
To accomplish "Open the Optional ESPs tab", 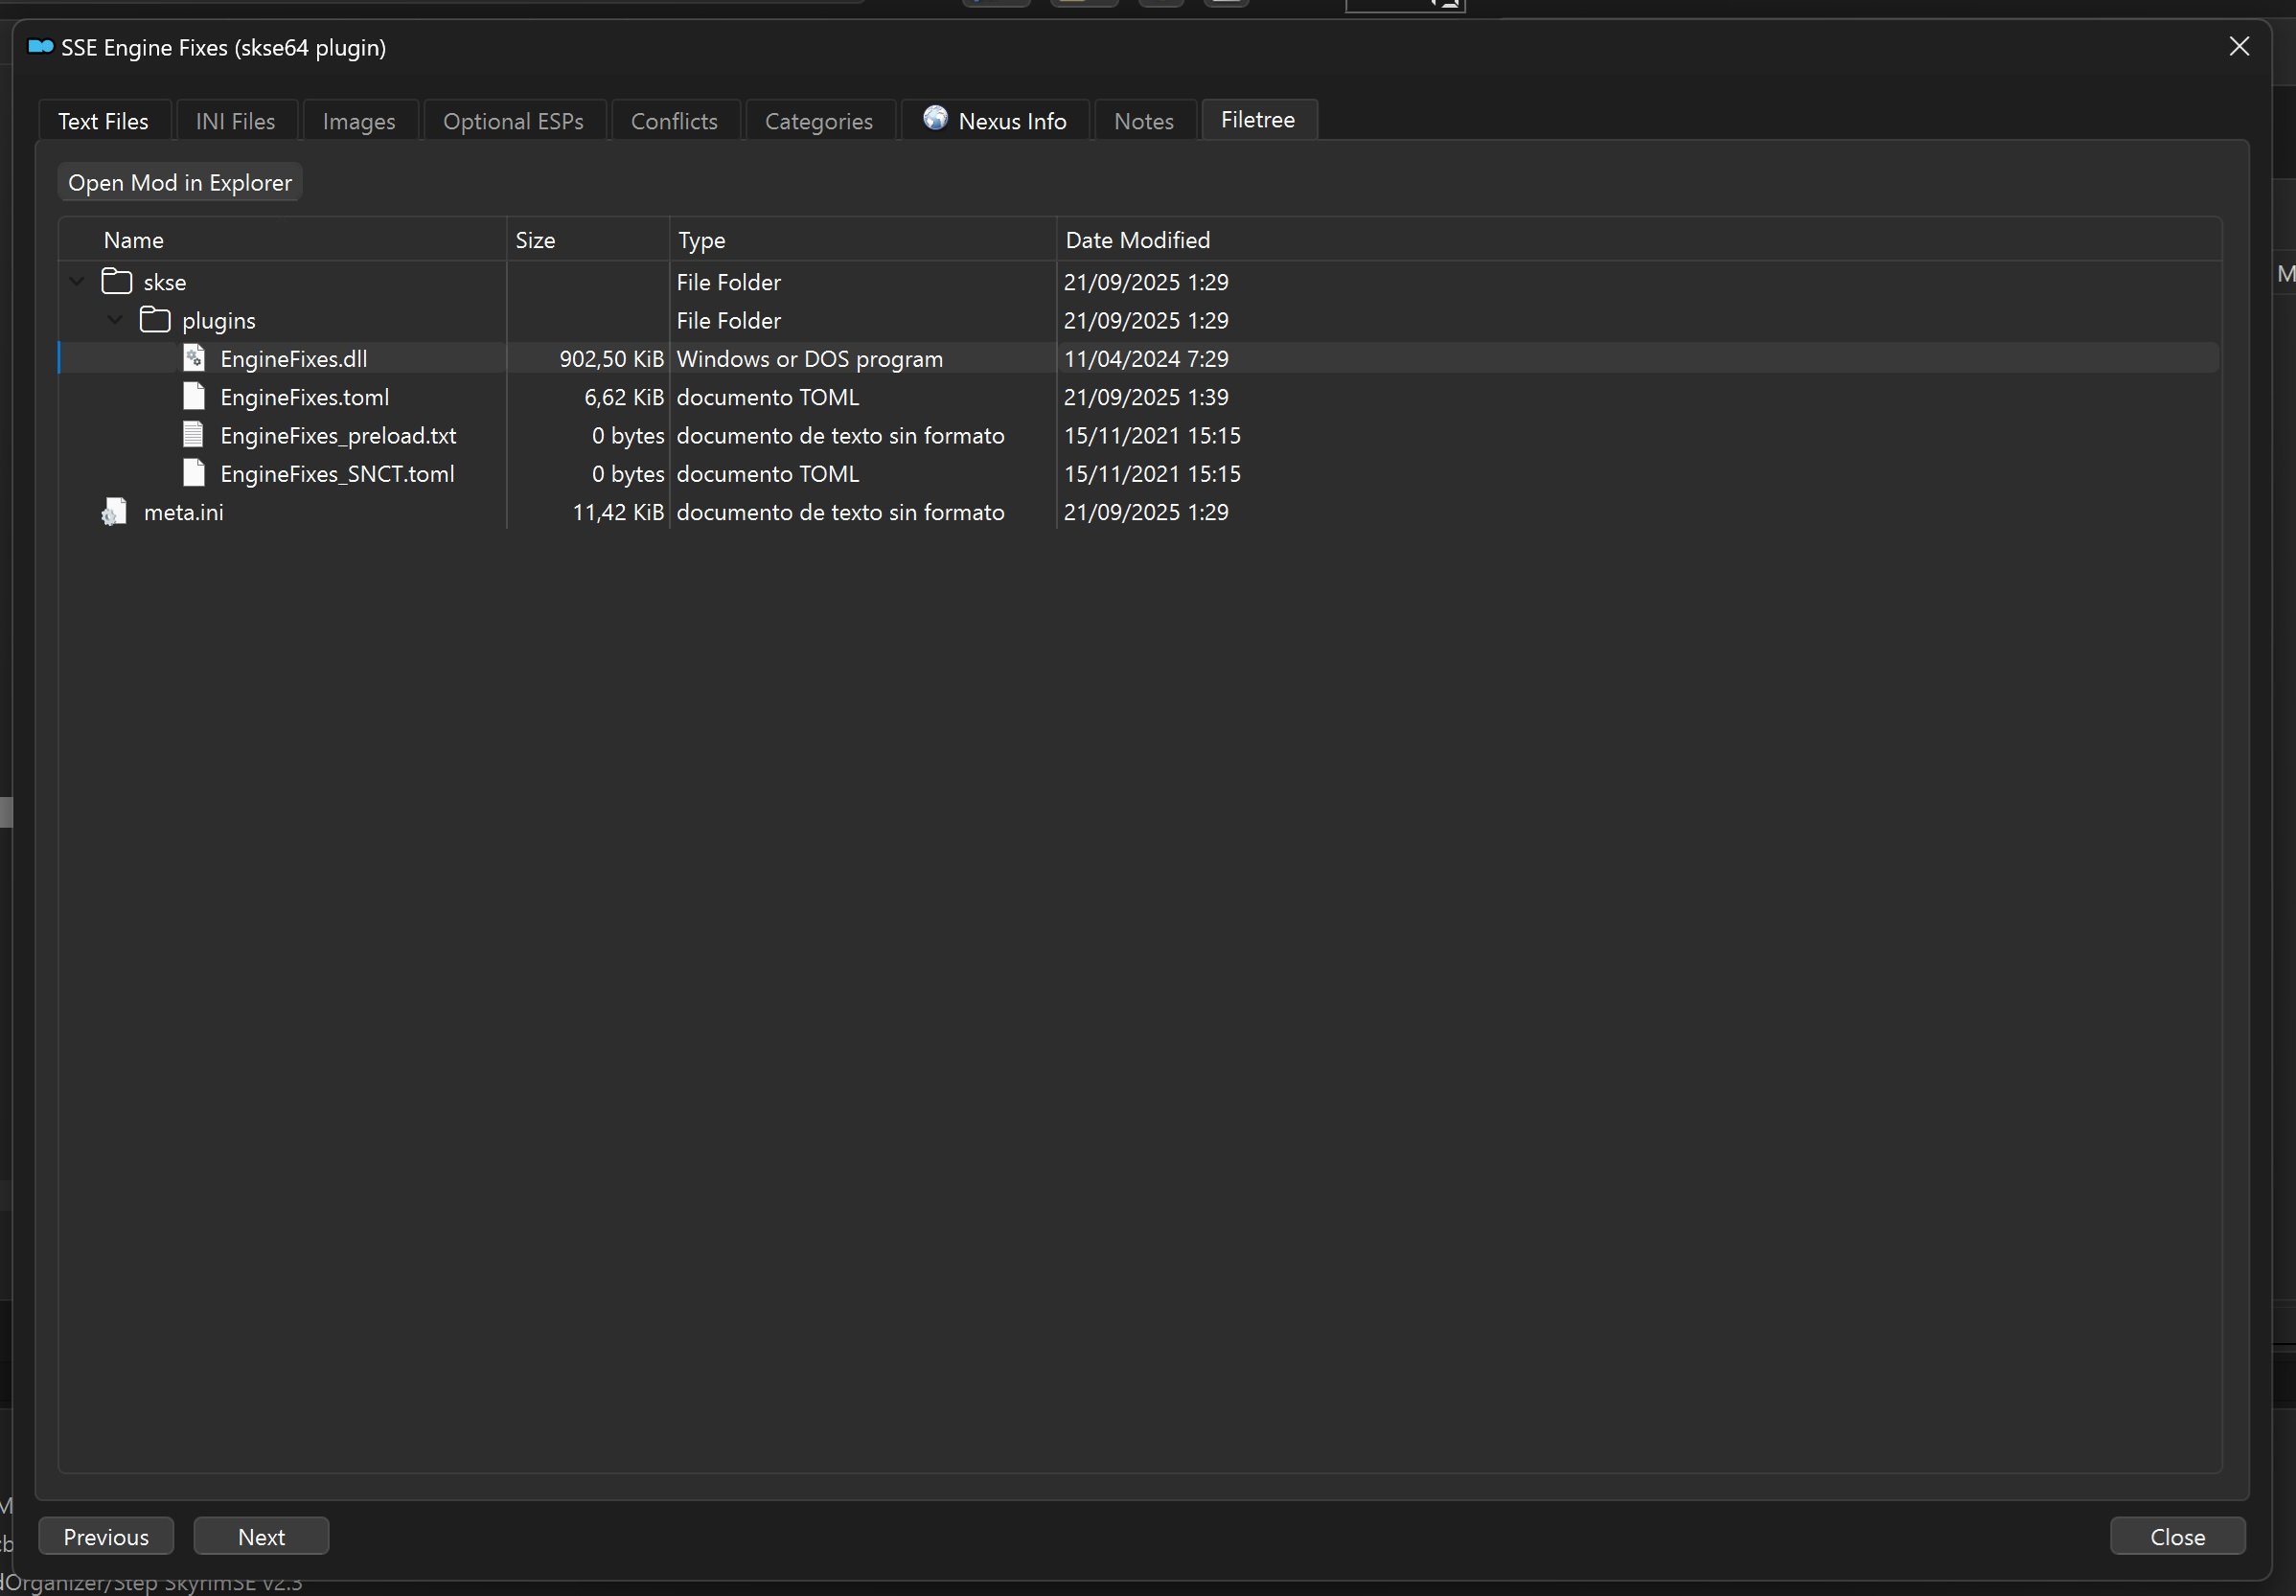I will (513, 121).
